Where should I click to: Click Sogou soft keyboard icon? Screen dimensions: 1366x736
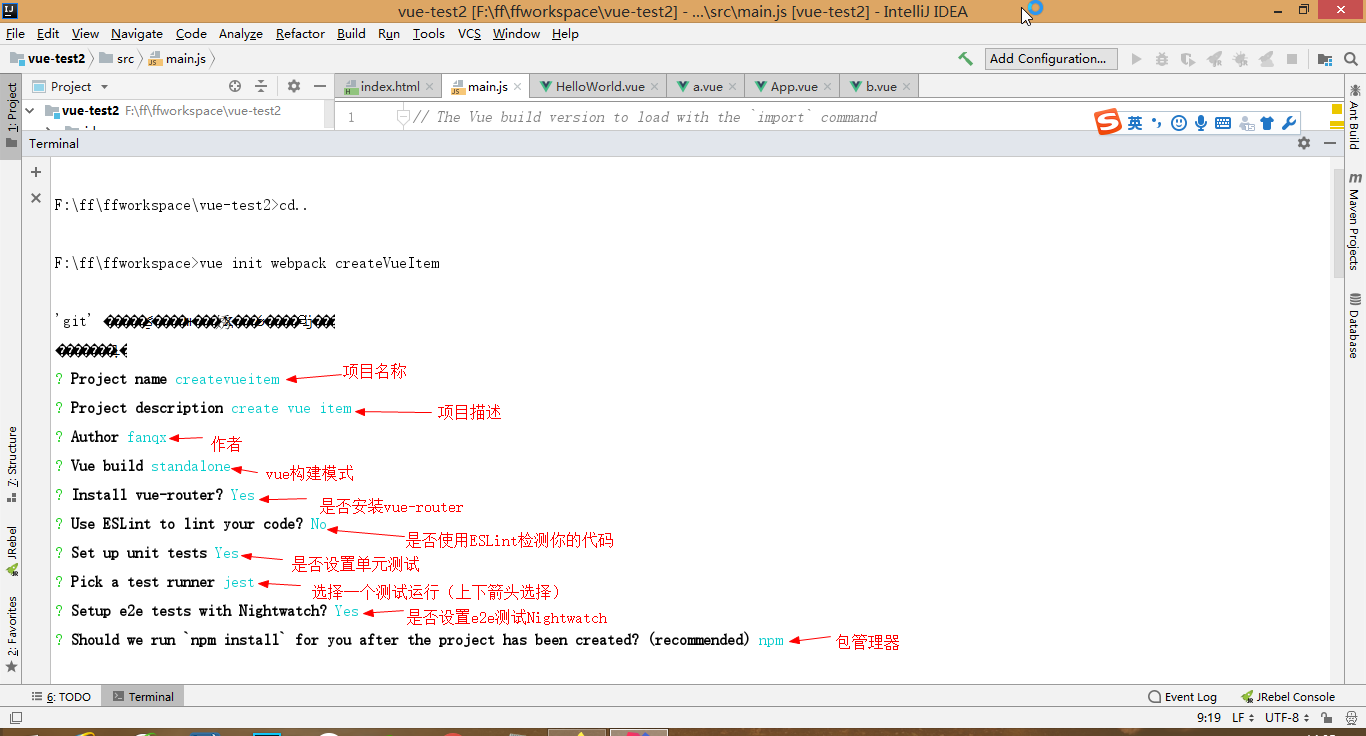[1223, 123]
